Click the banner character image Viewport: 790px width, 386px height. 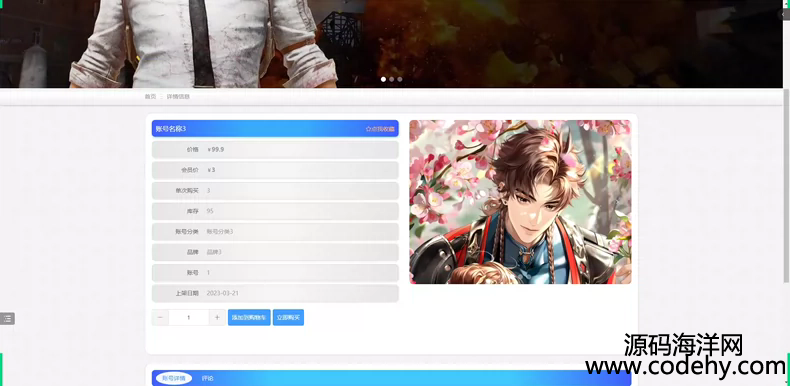click(203, 44)
